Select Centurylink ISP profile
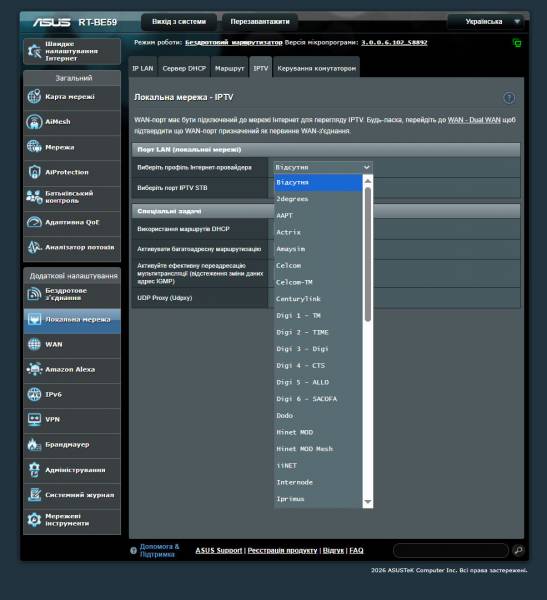Image resolution: width=547 pixels, height=600 pixels. [x=318, y=299]
